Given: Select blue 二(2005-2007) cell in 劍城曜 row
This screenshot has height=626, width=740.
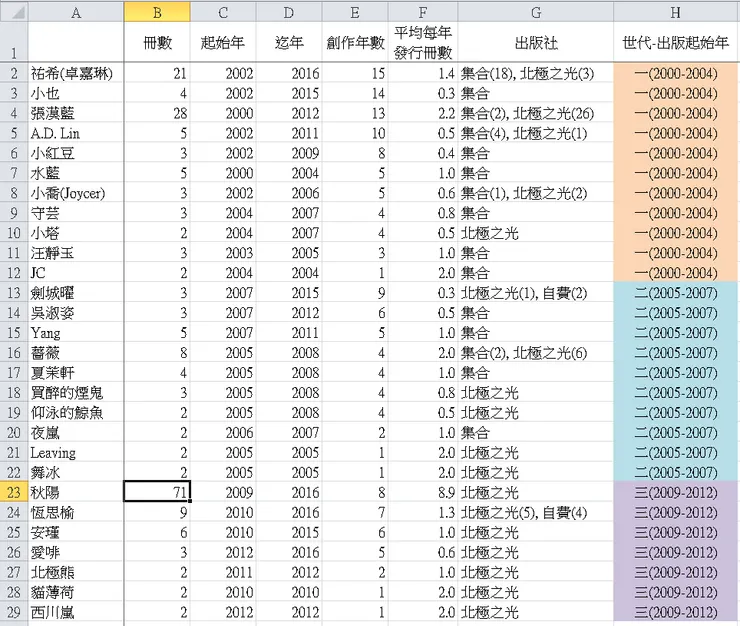Looking at the screenshot, I should 675,293.
